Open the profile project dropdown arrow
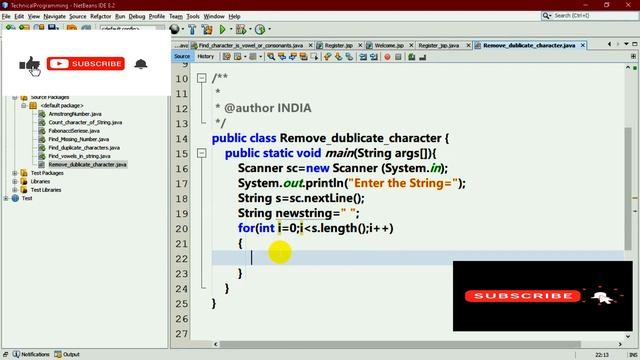640x360 pixels. [x=269, y=29]
